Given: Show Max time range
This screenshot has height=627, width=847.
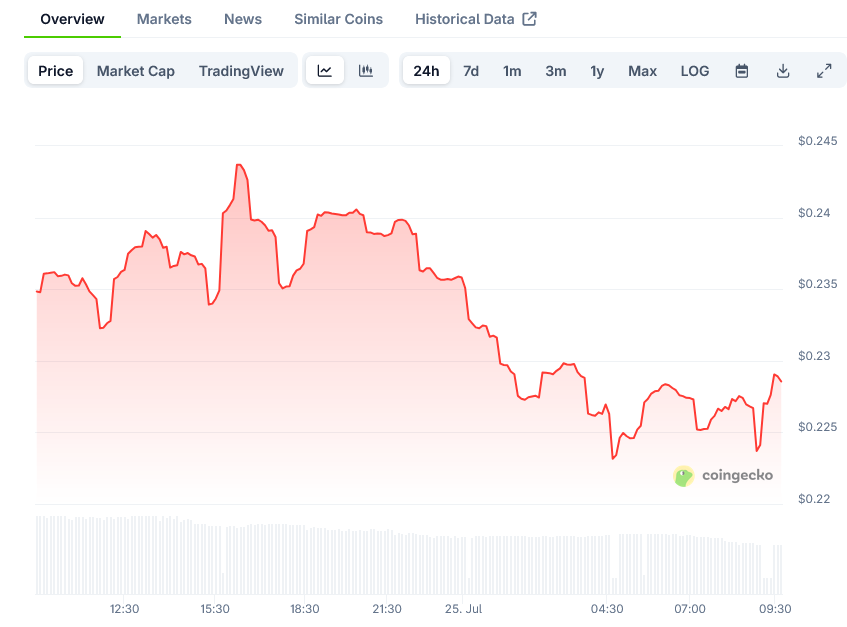Looking at the screenshot, I should [642, 71].
